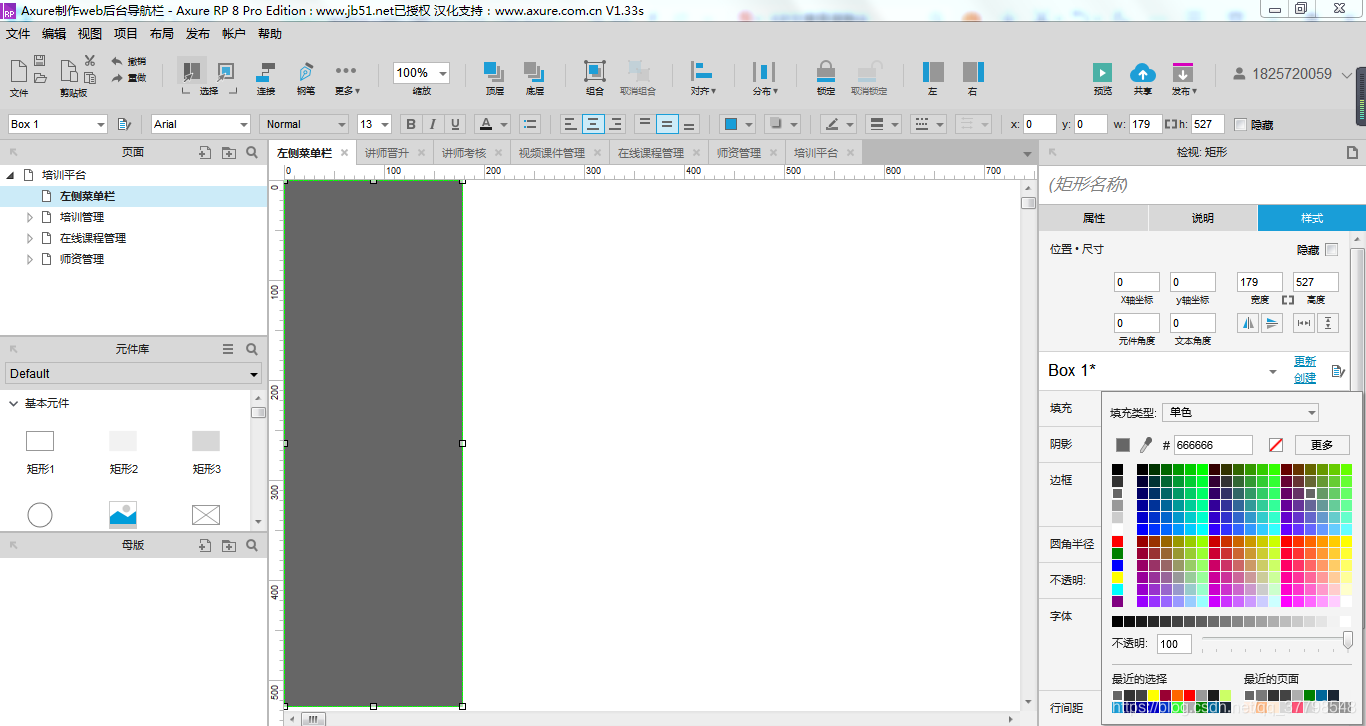Click the 更新 link
Image resolution: width=1366 pixels, height=726 pixels.
[x=1305, y=361]
